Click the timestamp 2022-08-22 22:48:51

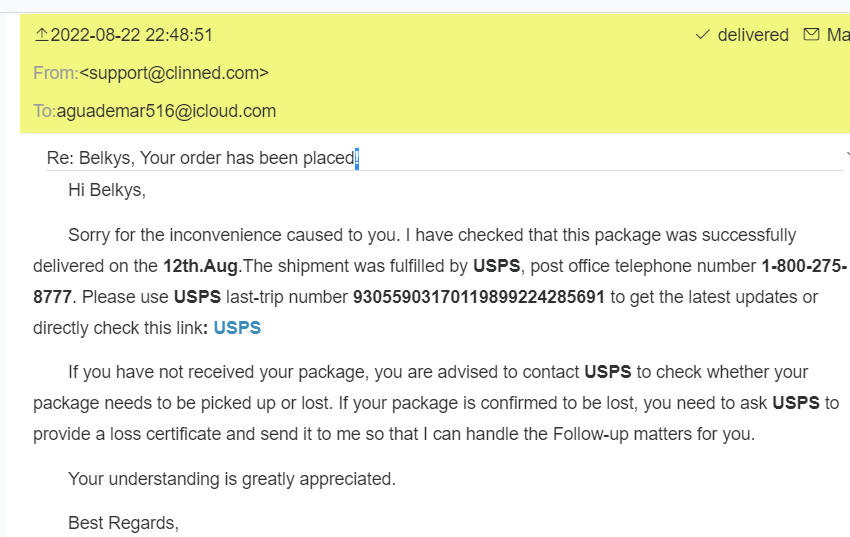coord(131,35)
